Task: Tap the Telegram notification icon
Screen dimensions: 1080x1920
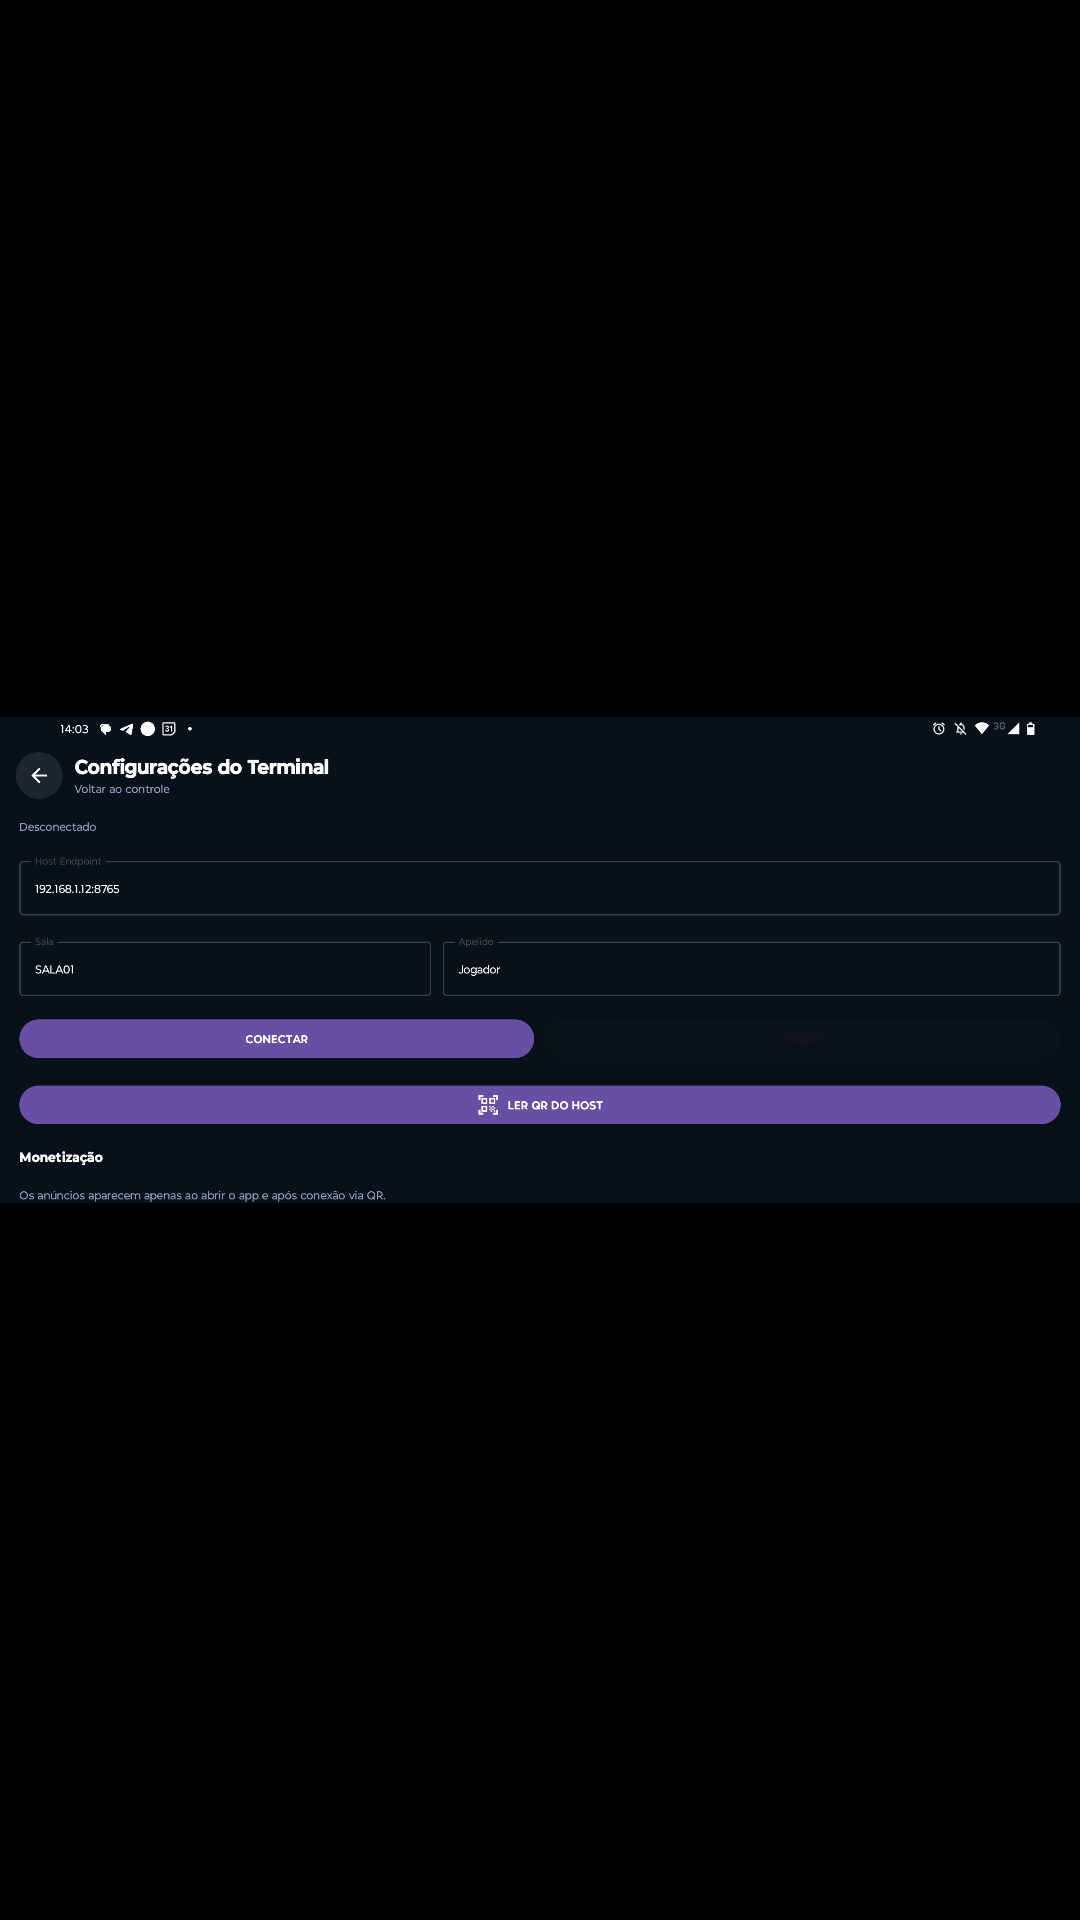Action: click(126, 729)
